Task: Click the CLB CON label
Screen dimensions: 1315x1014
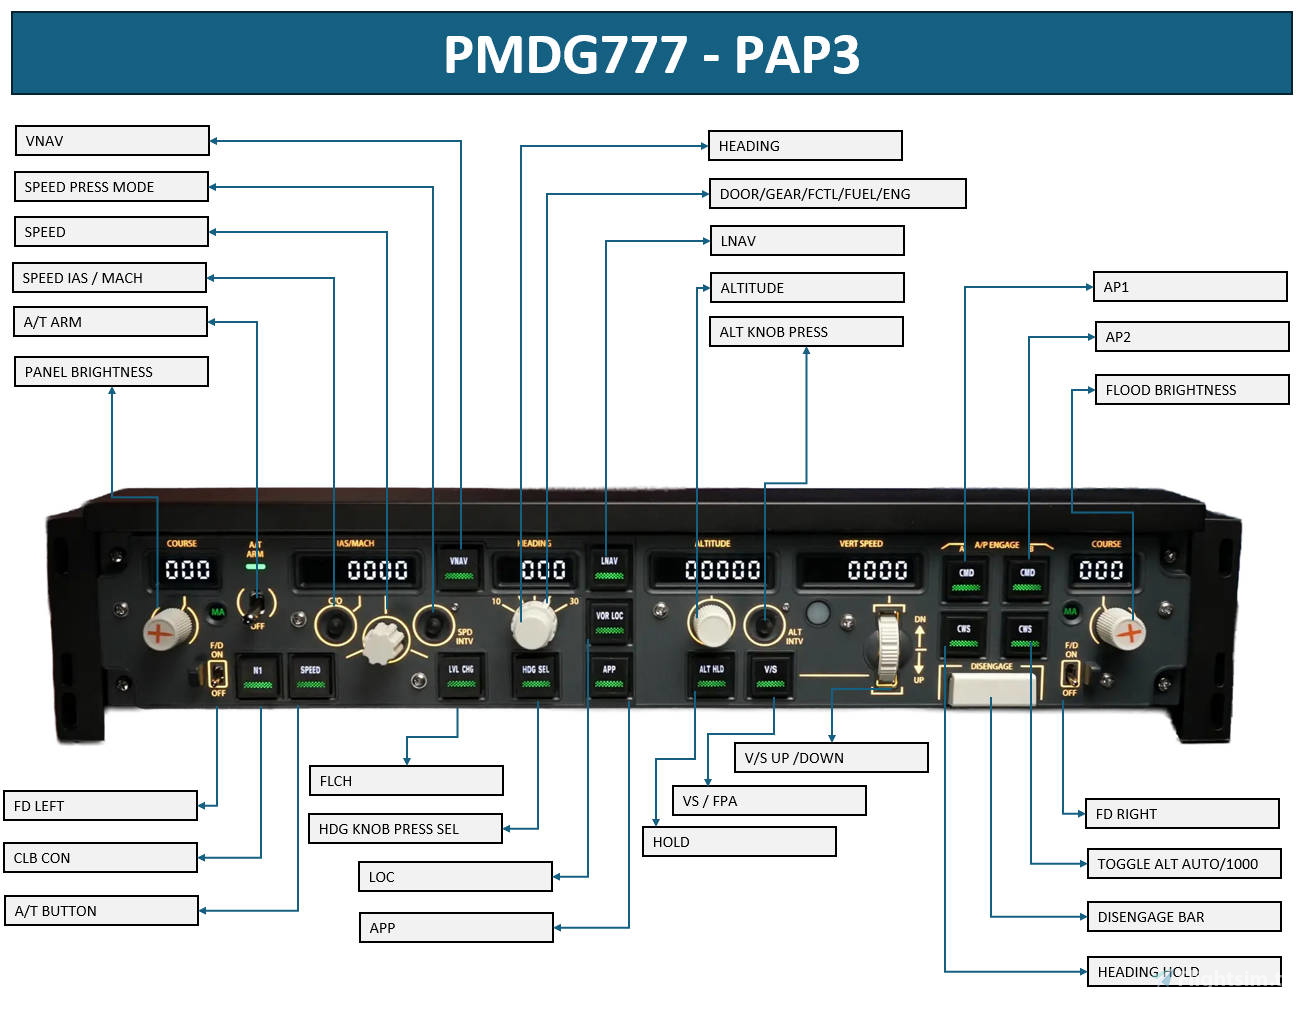Action: click(x=100, y=858)
